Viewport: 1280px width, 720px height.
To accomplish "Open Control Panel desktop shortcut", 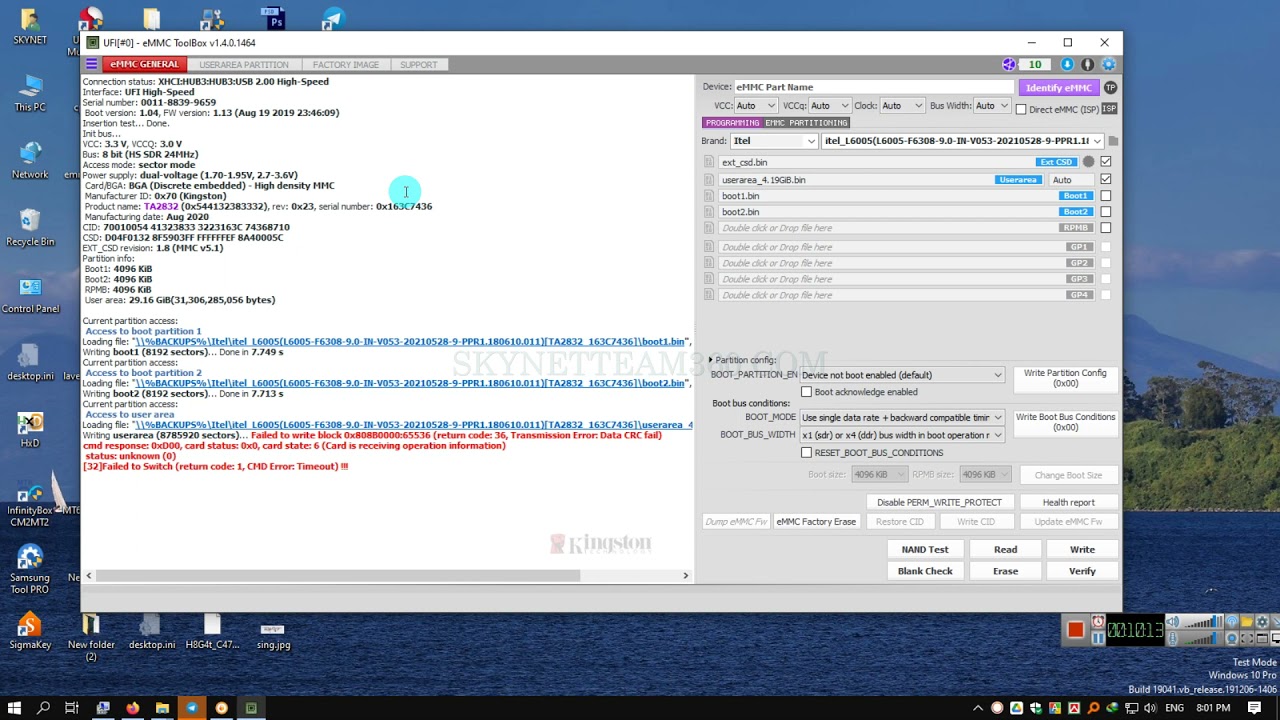I will [30, 295].
